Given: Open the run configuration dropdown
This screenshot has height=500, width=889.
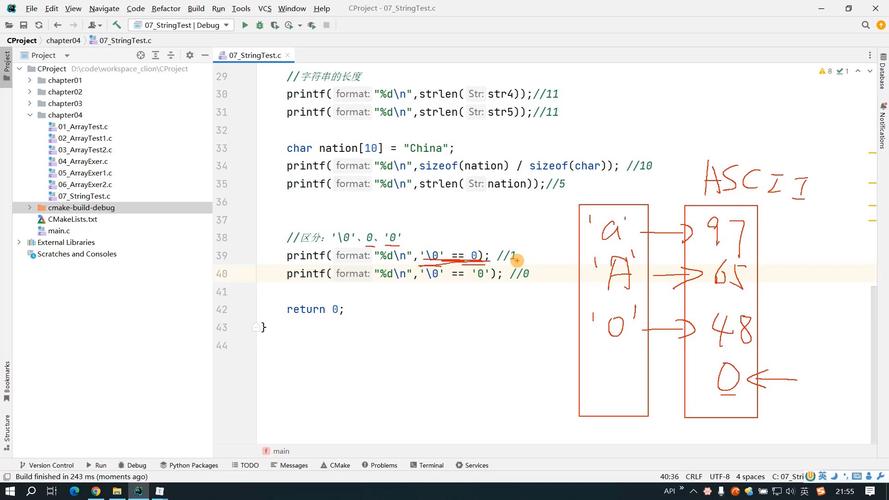Looking at the screenshot, I should [180, 25].
